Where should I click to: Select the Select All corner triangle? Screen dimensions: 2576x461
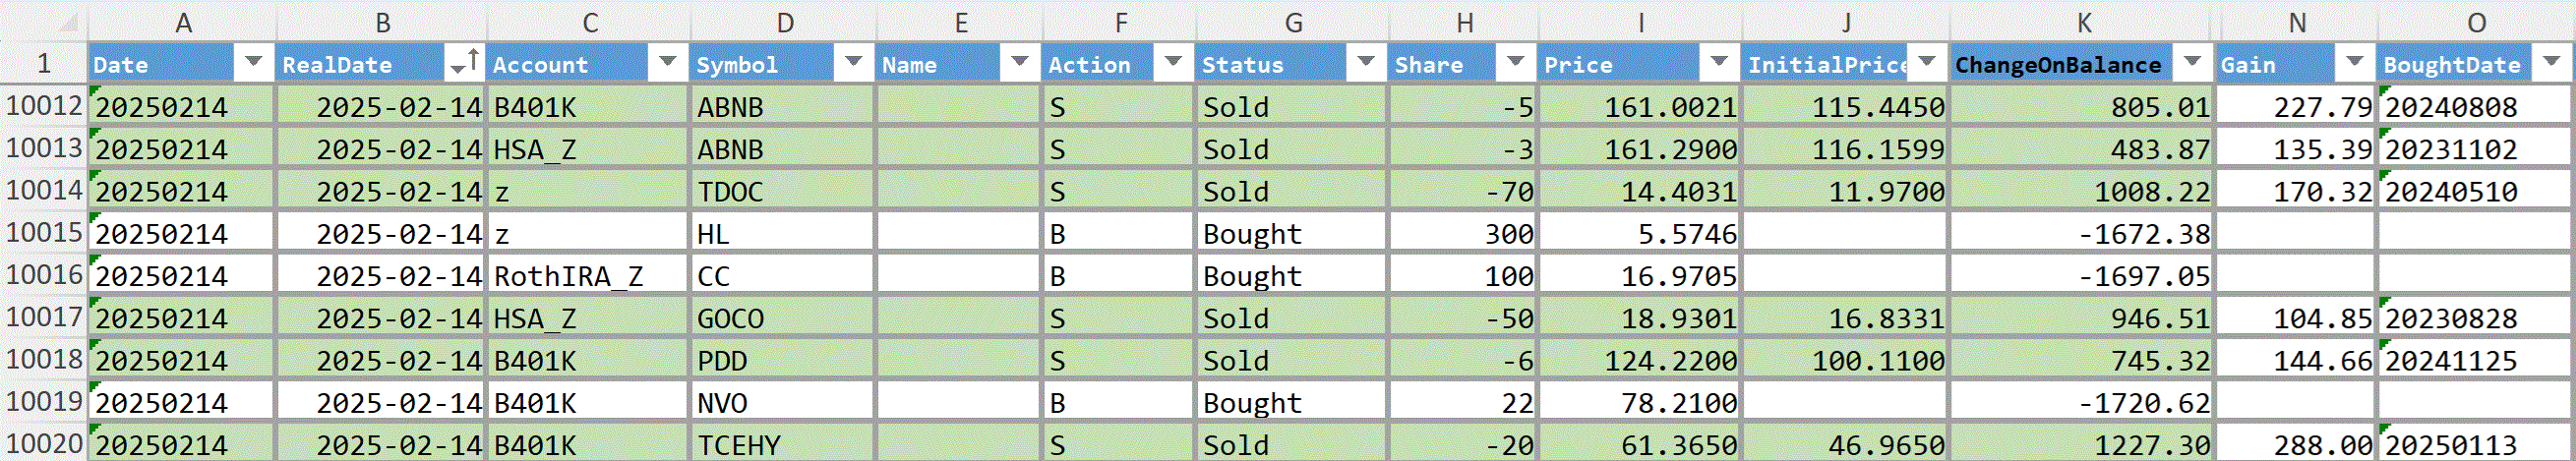pyautogui.click(x=66, y=22)
